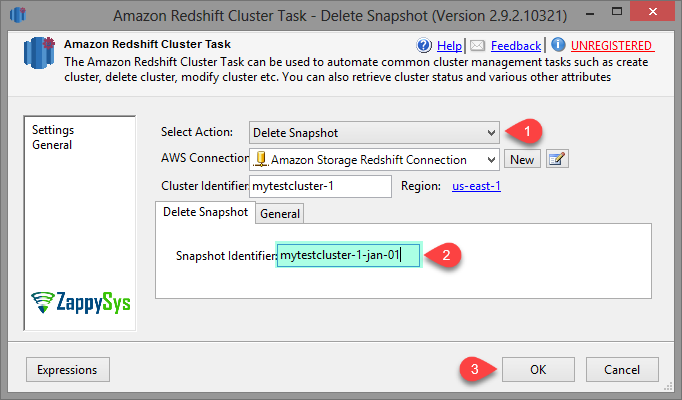Click the Help link

click(449, 46)
